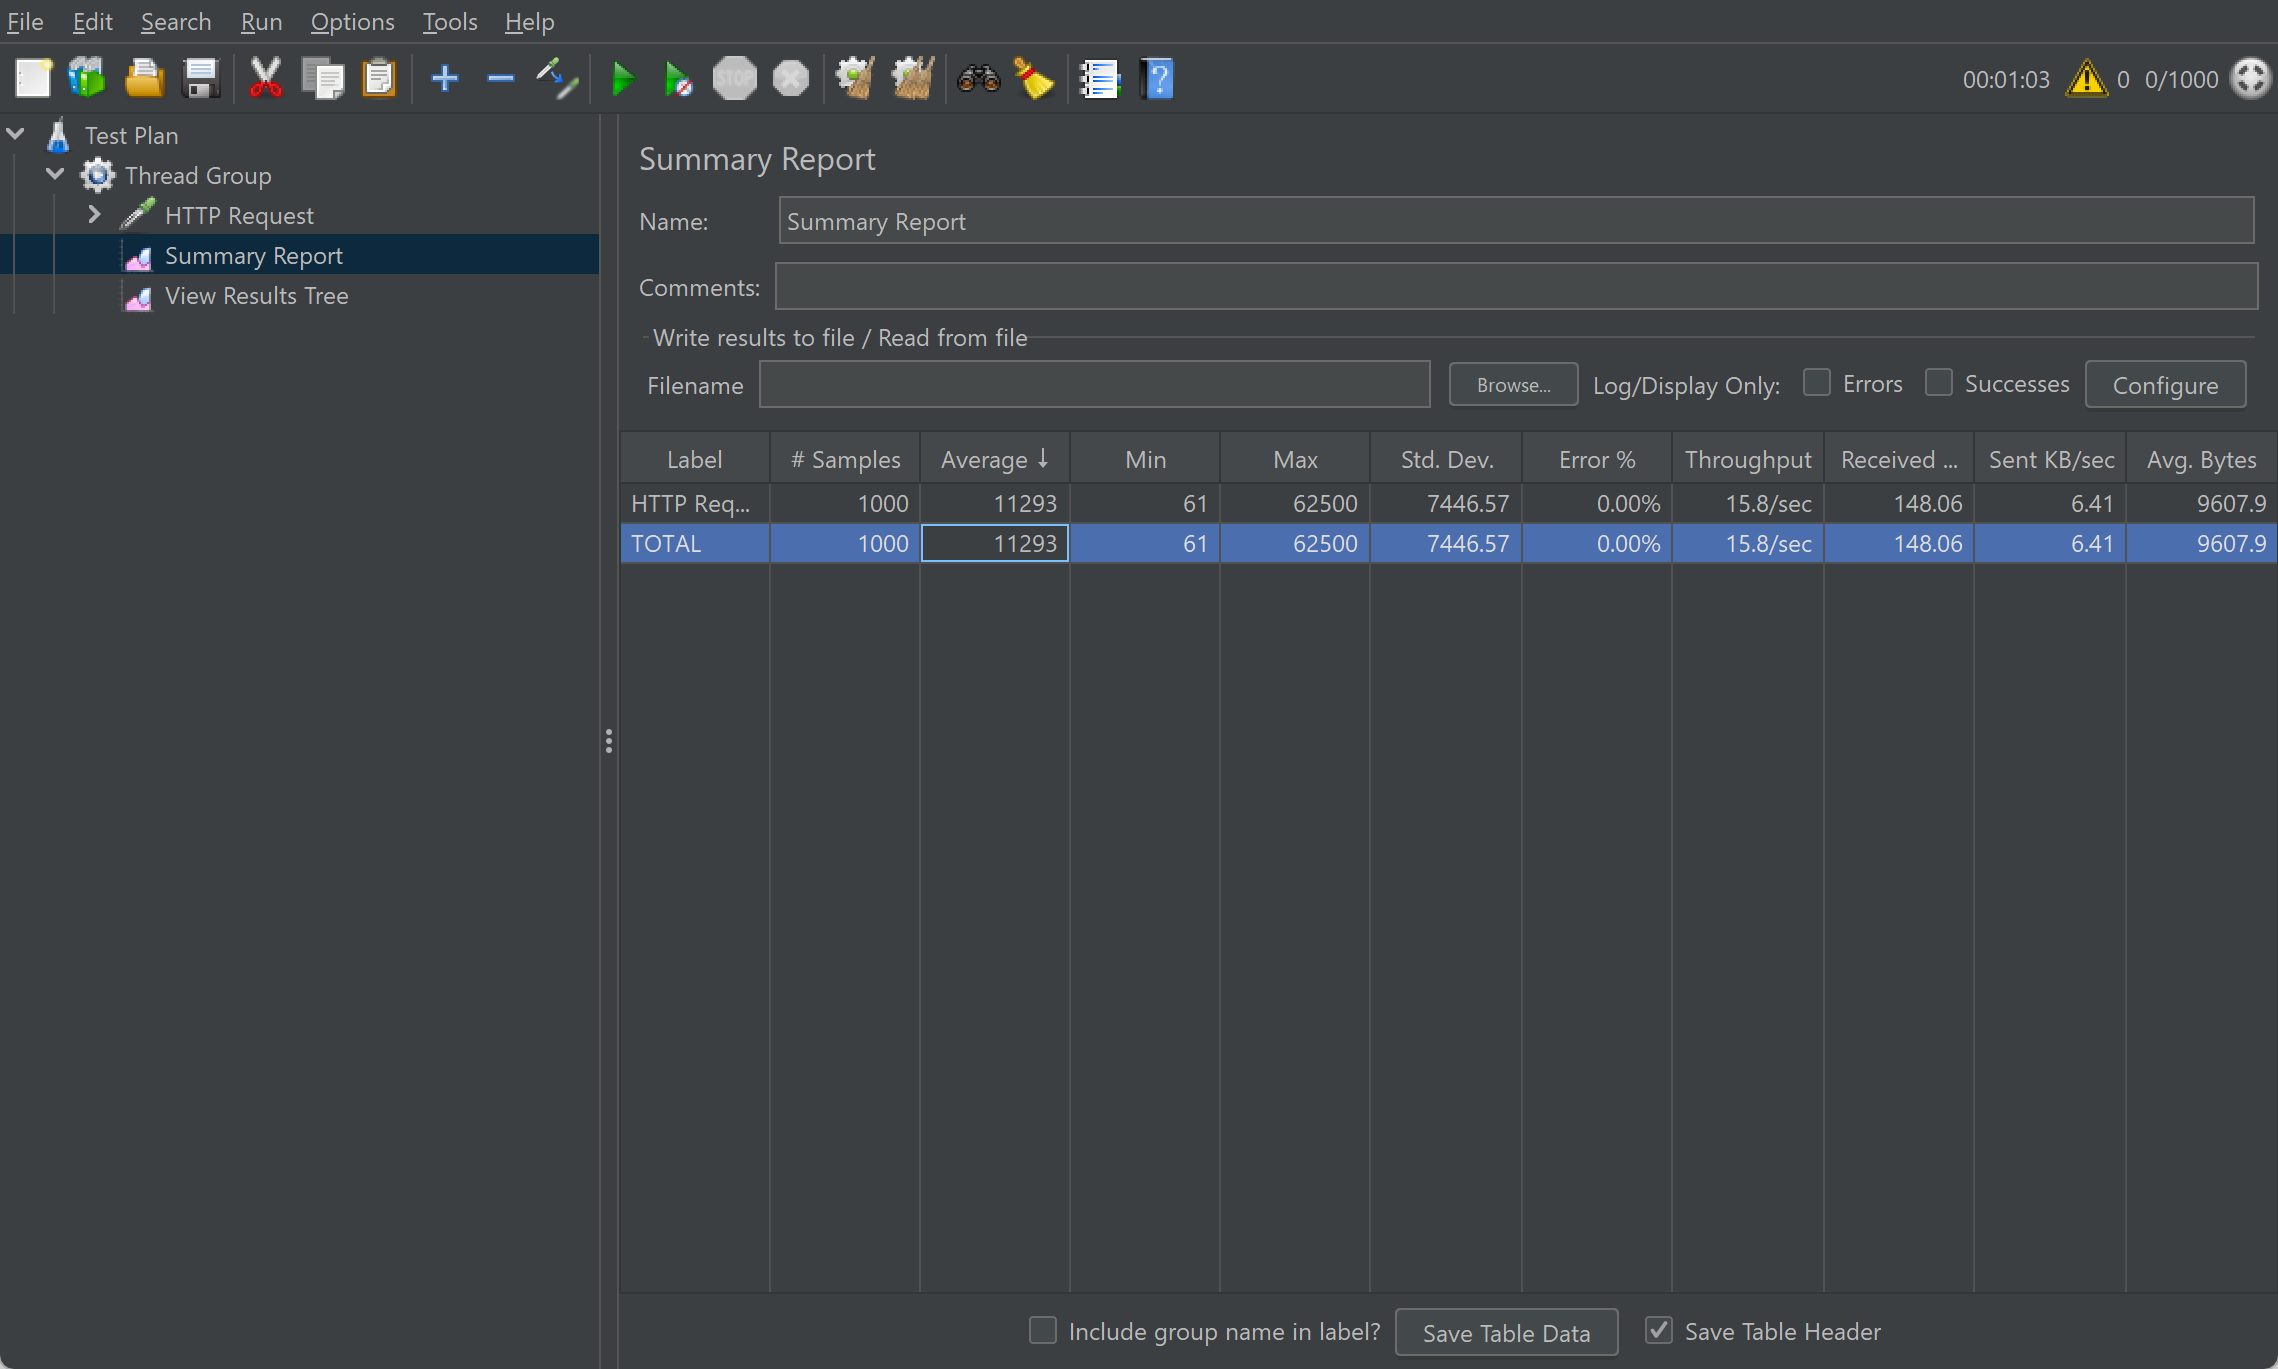Click the scissors Cut icon

(x=265, y=79)
